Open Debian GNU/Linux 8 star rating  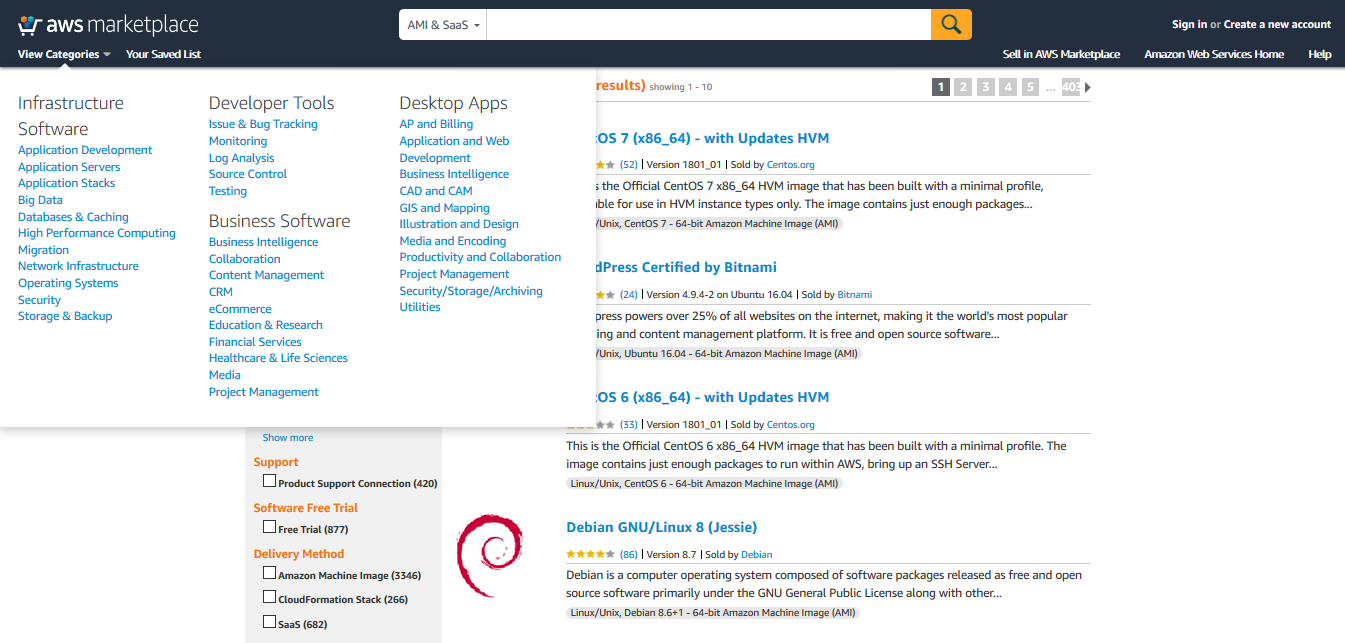click(590, 554)
